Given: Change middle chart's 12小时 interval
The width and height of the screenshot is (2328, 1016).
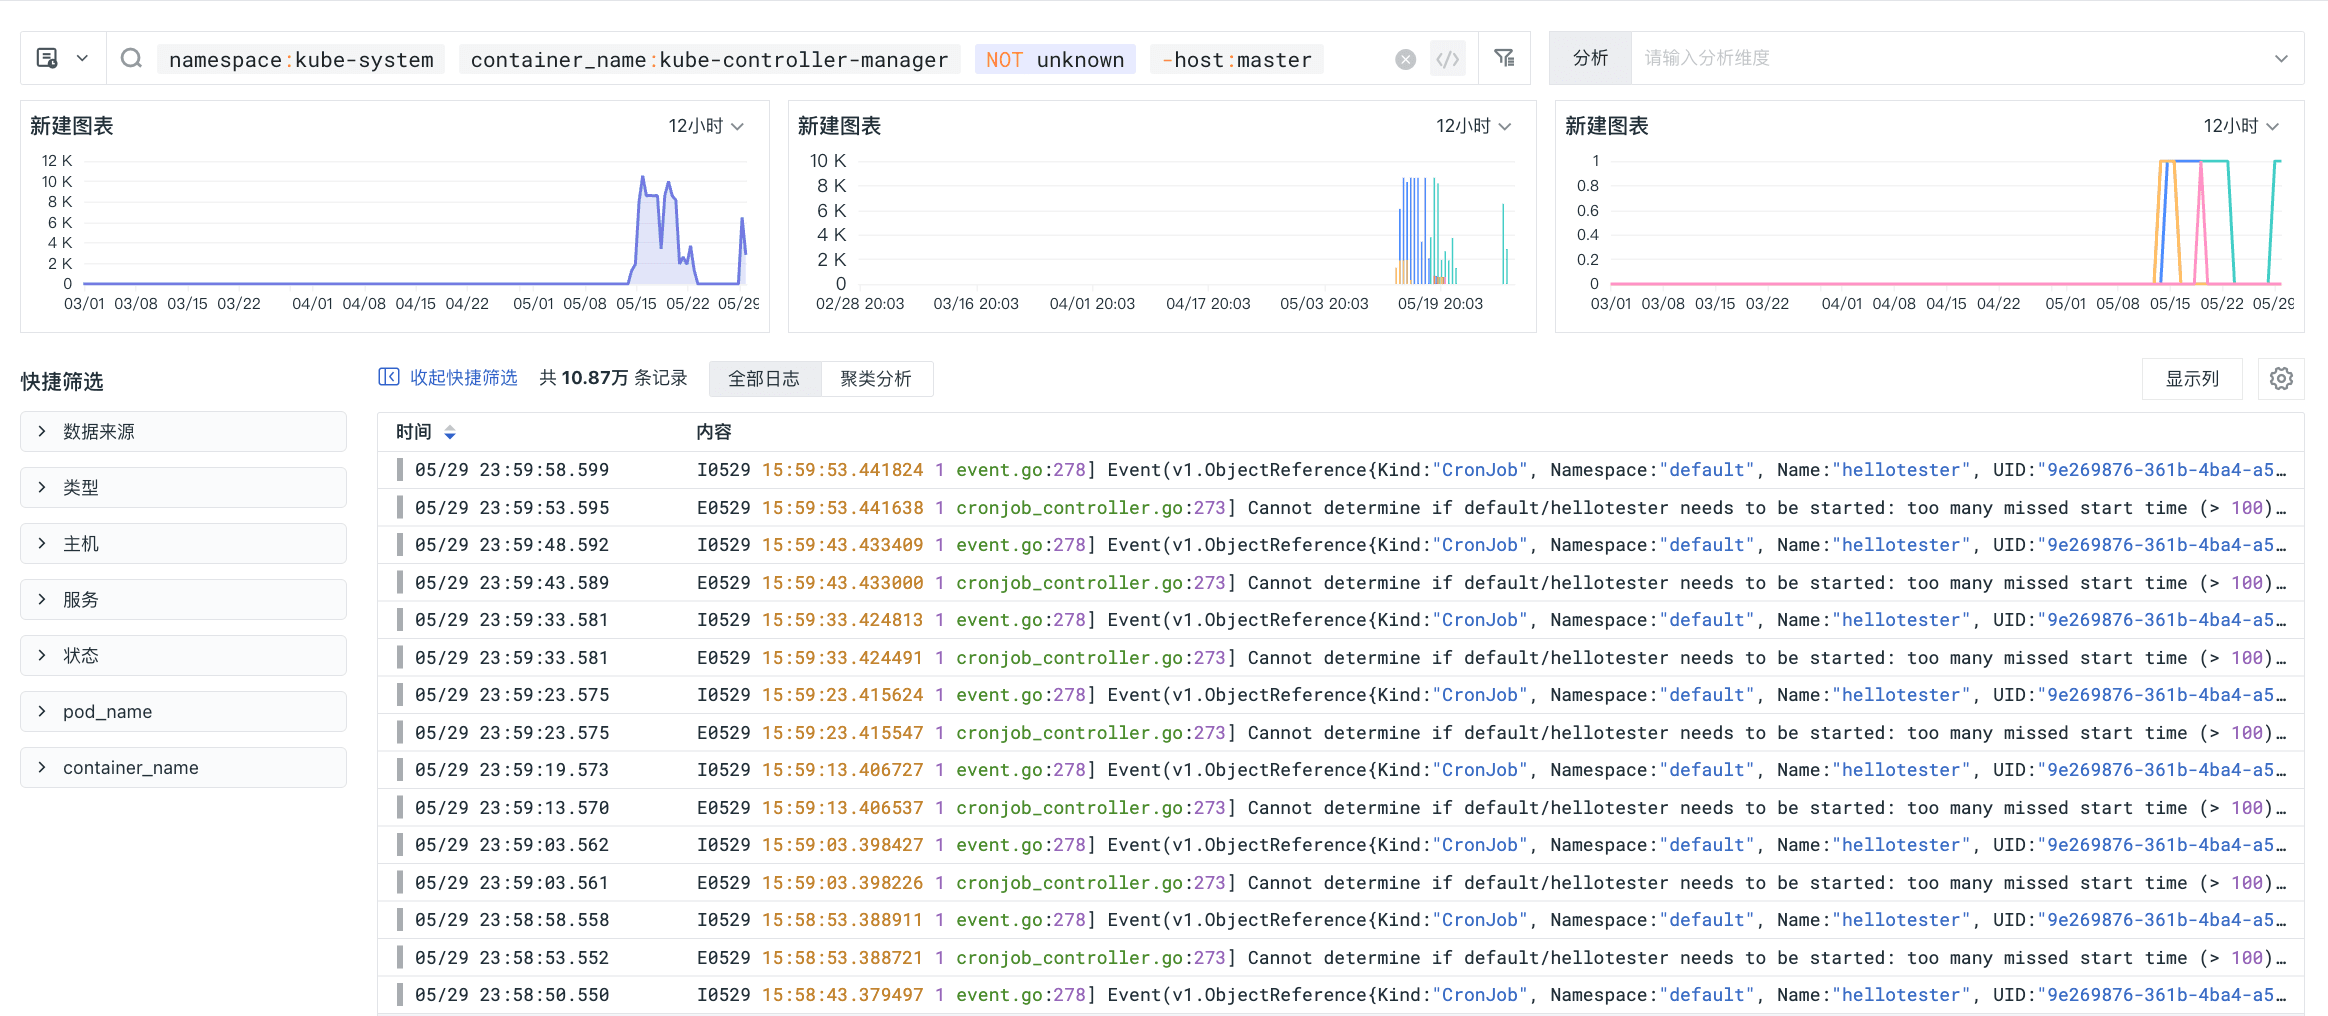Looking at the screenshot, I should pyautogui.click(x=1474, y=126).
